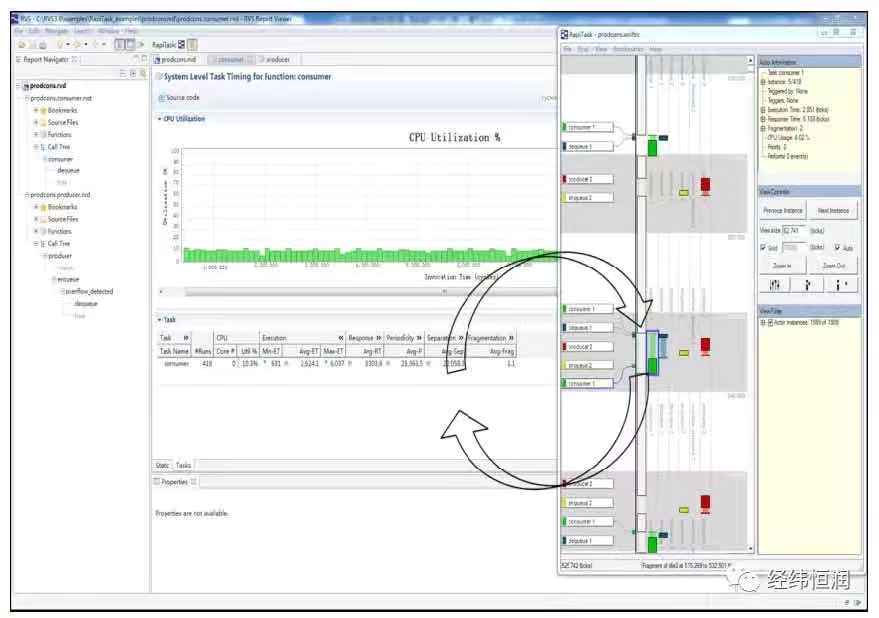The height and width of the screenshot is (618, 879).
Task: Click the Util % column header
Action: [x=248, y=351]
